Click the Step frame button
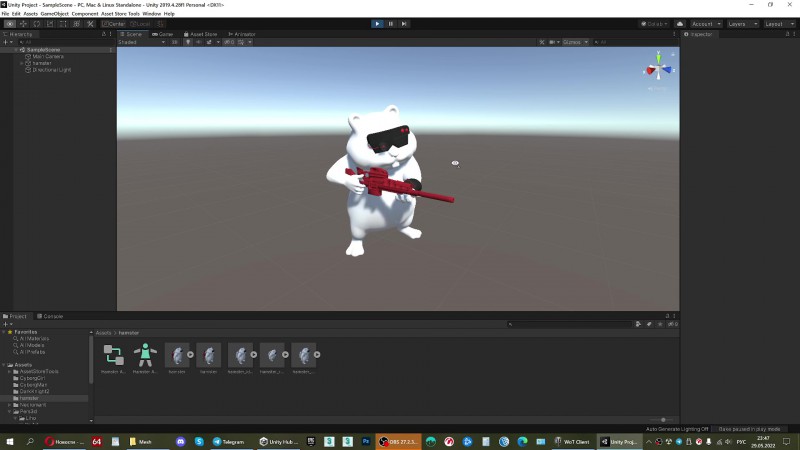 [x=404, y=24]
